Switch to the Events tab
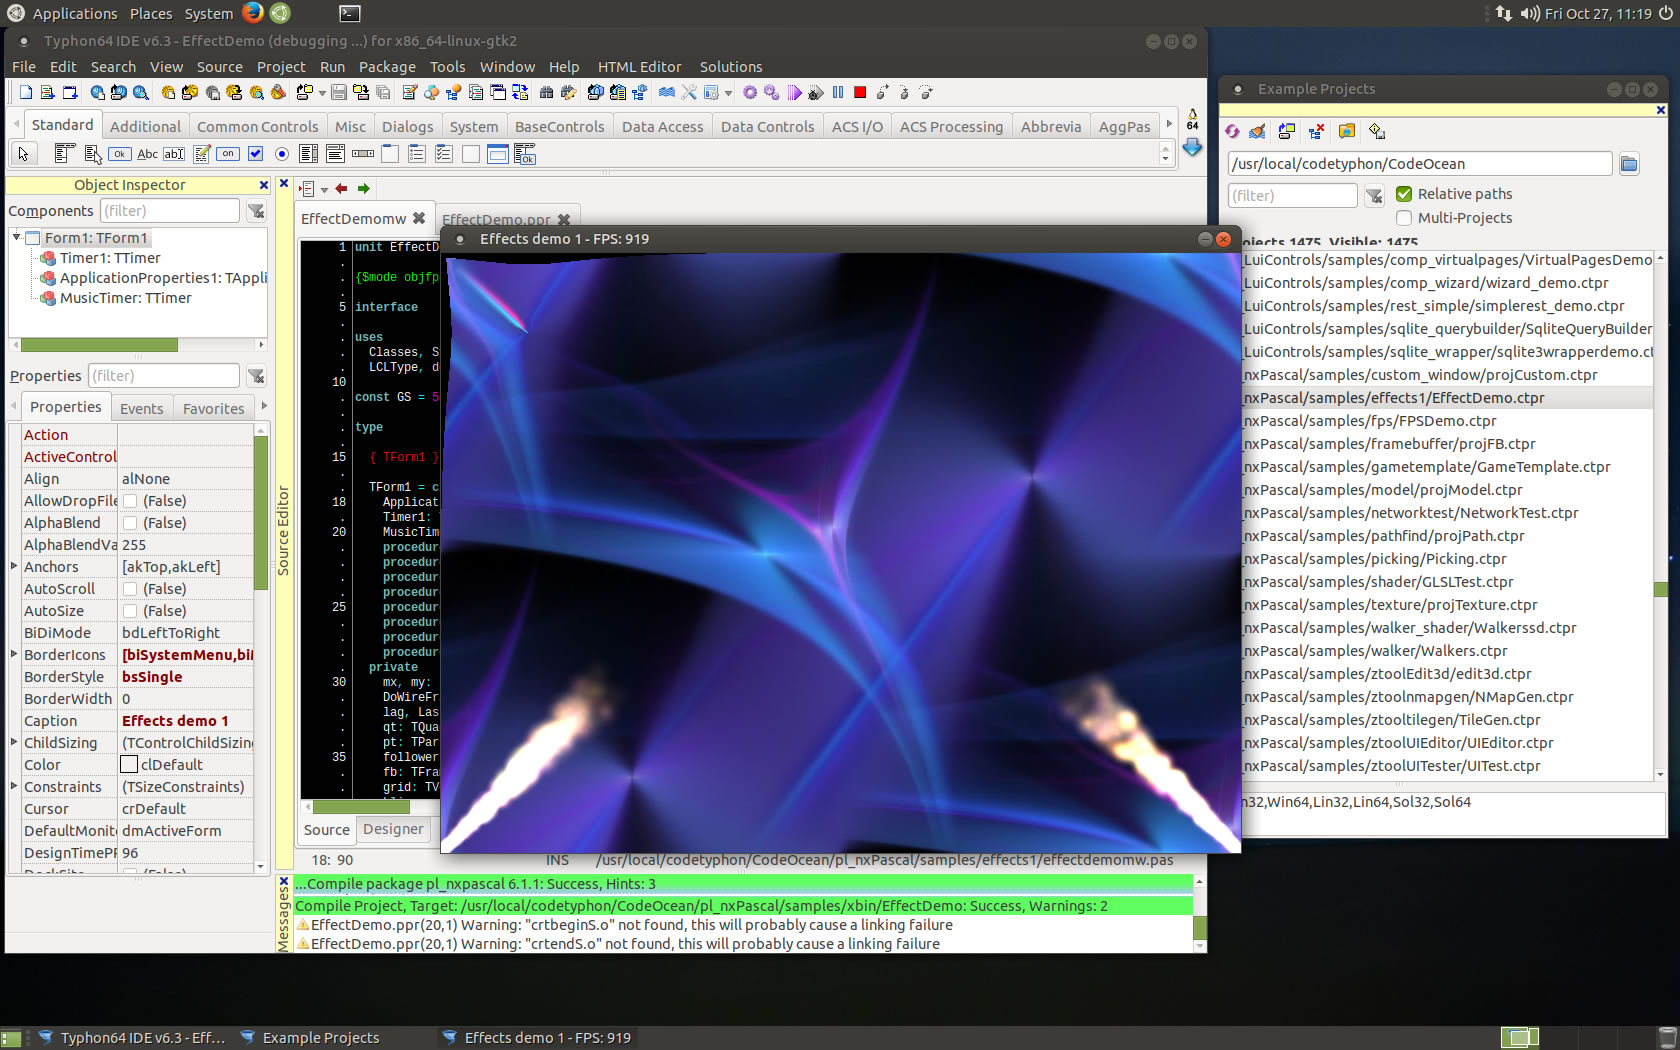 click(141, 408)
